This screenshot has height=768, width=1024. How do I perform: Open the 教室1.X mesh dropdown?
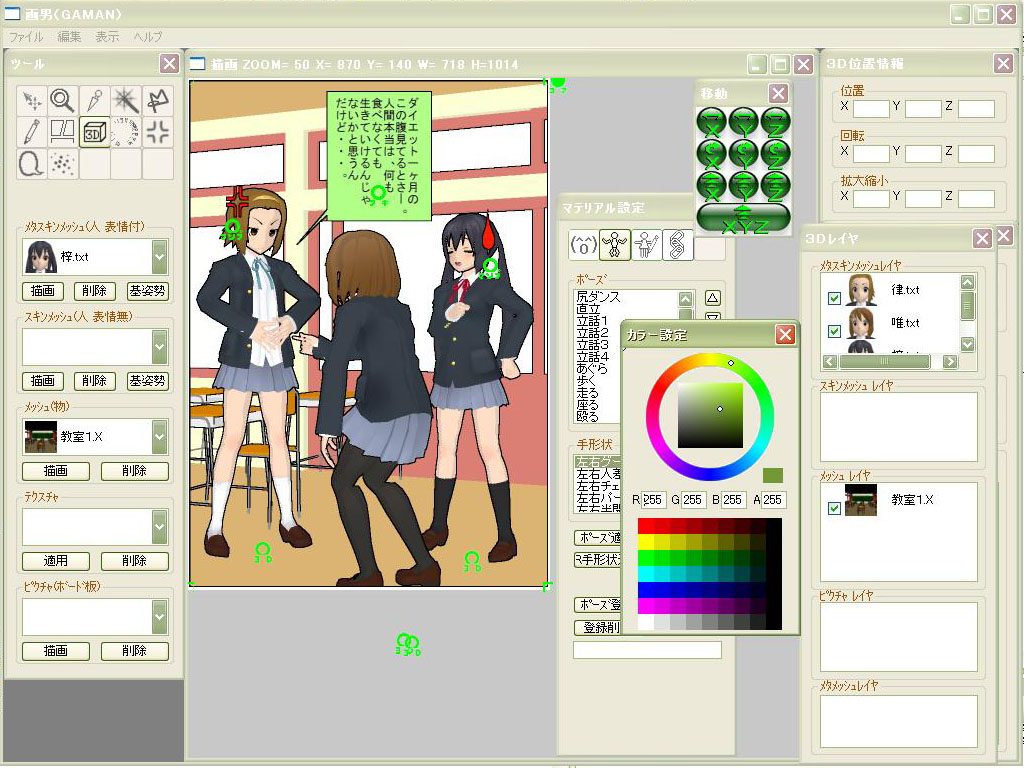pos(160,436)
